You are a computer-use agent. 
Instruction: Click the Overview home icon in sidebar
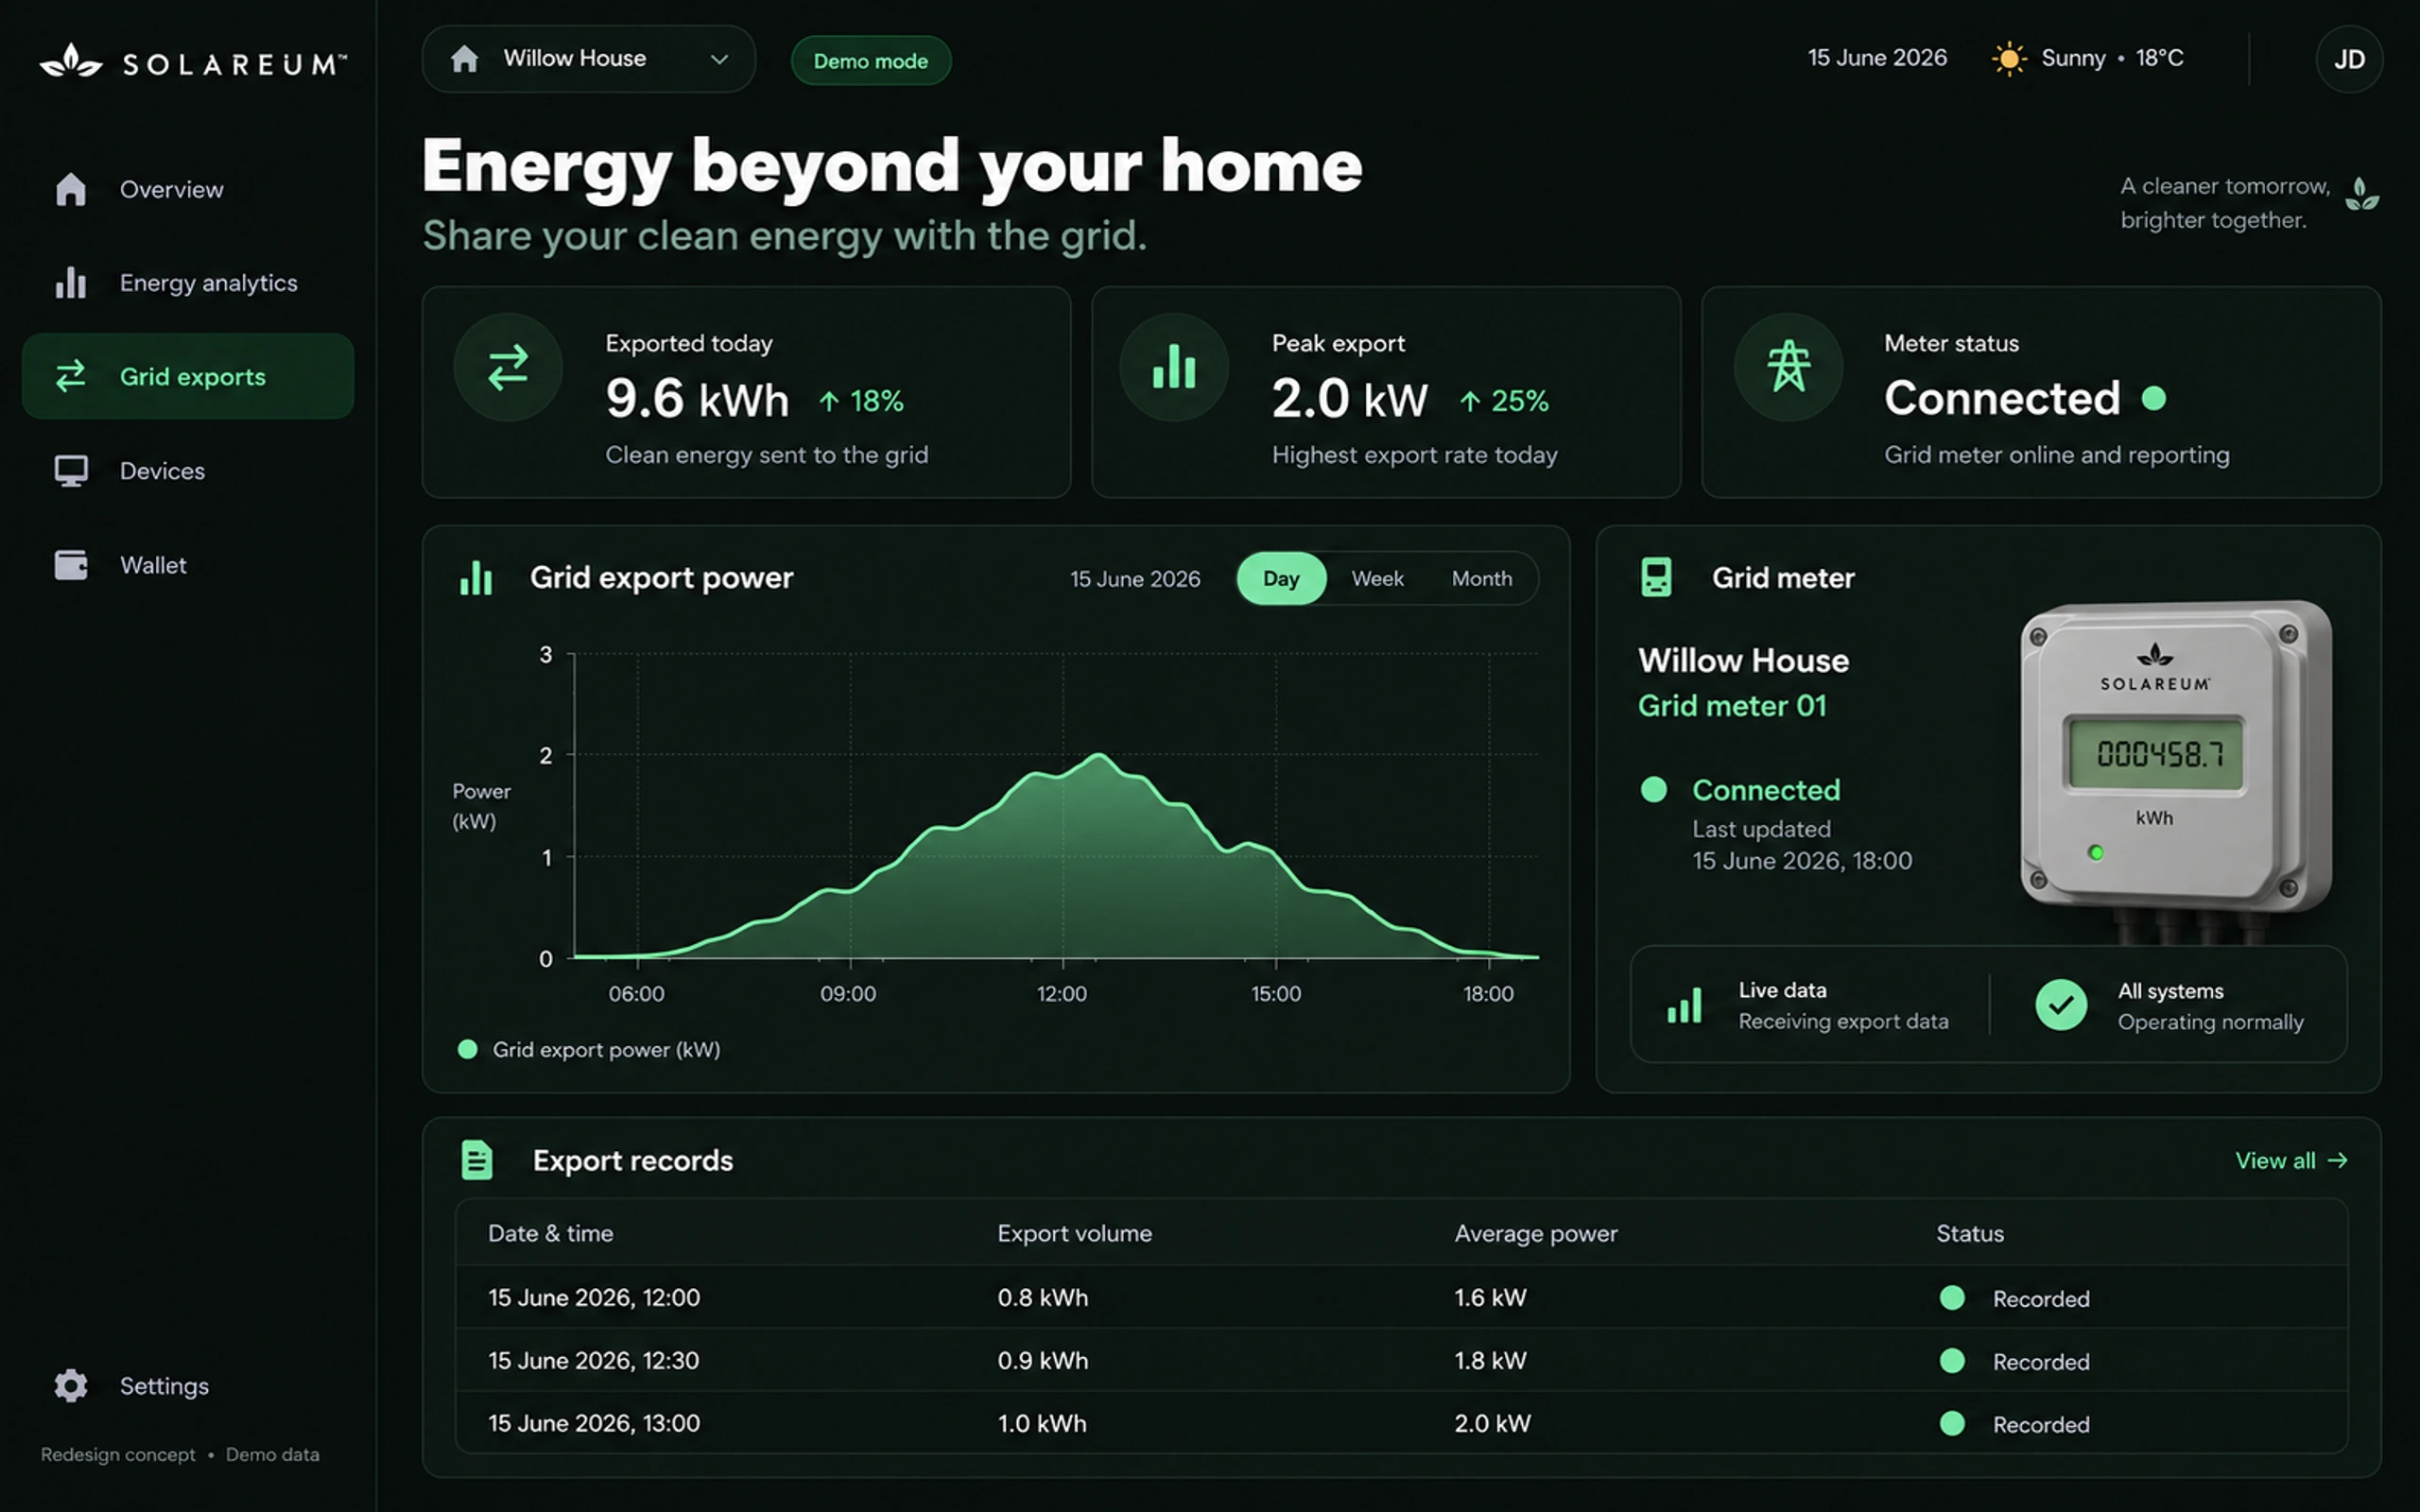[x=71, y=189]
